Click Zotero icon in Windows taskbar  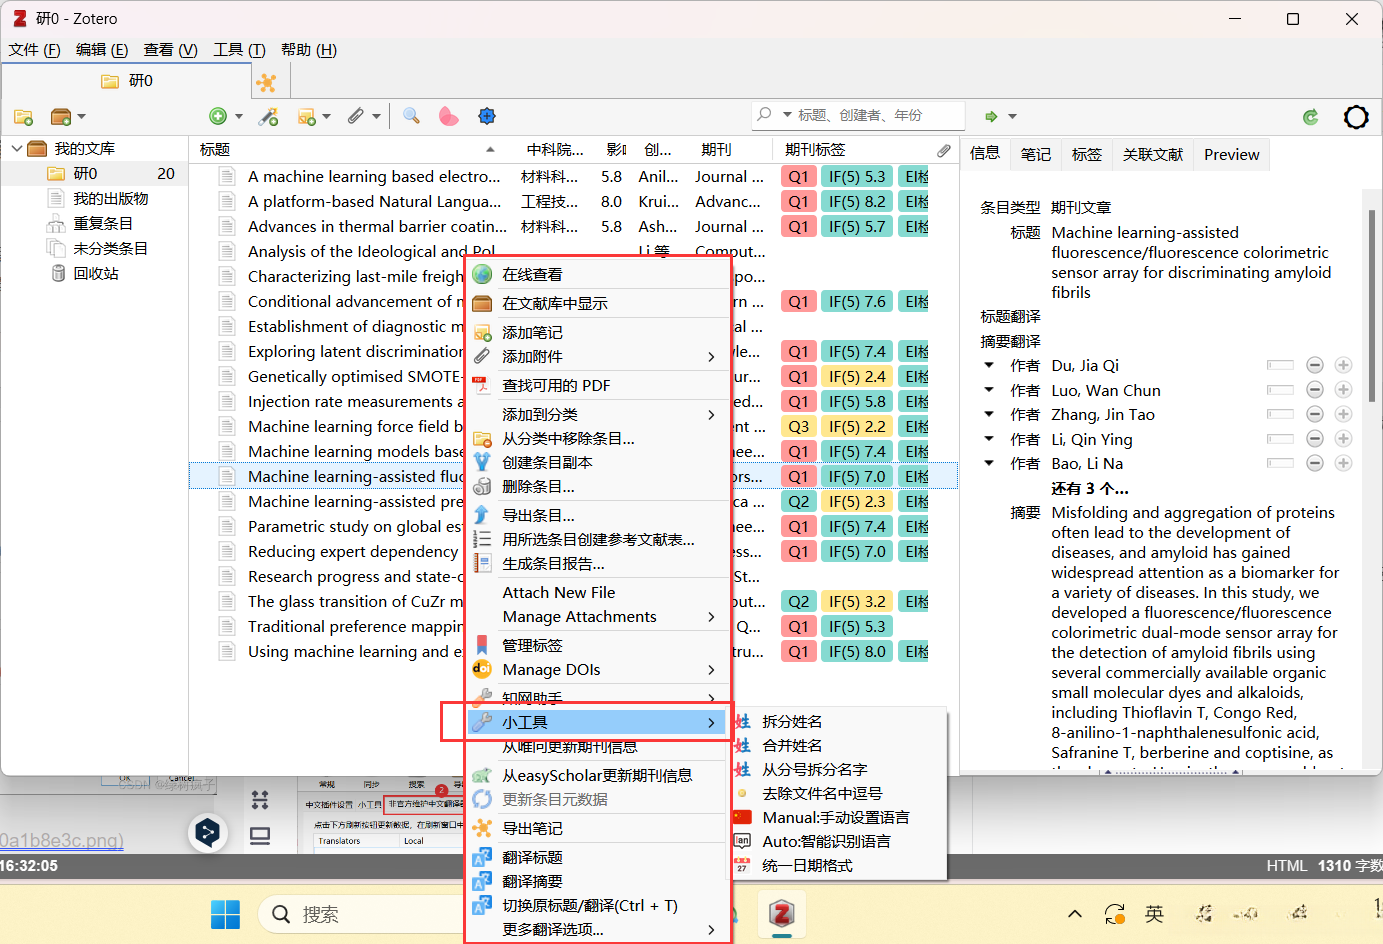click(x=781, y=913)
